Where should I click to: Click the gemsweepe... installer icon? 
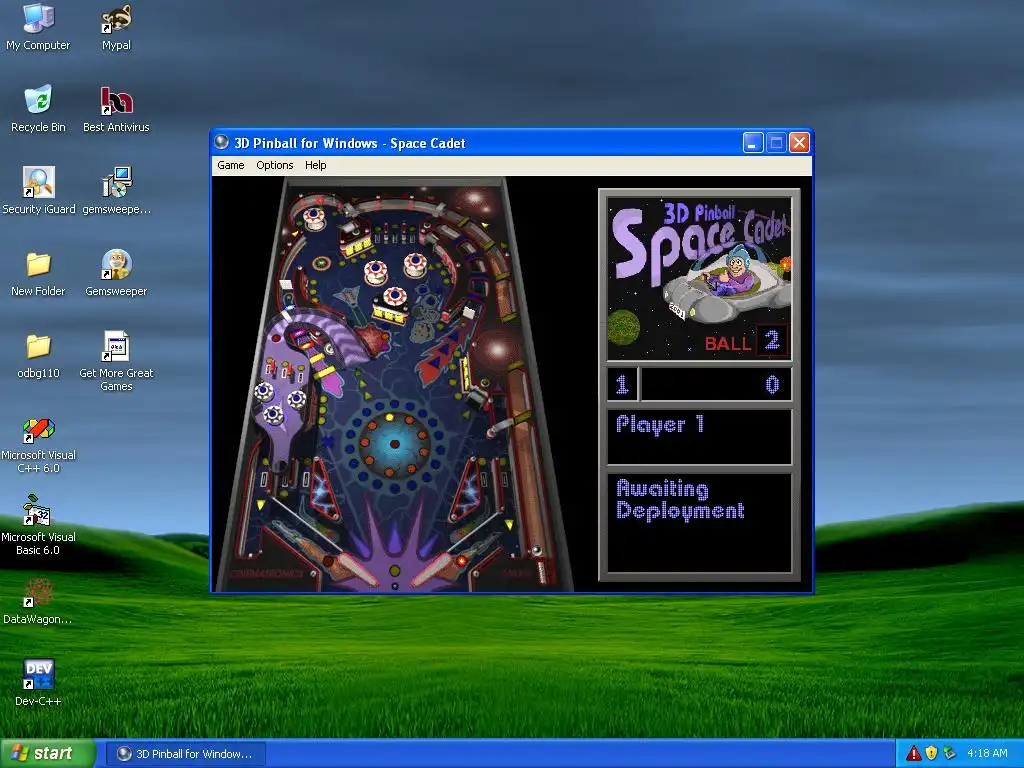(x=116, y=190)
